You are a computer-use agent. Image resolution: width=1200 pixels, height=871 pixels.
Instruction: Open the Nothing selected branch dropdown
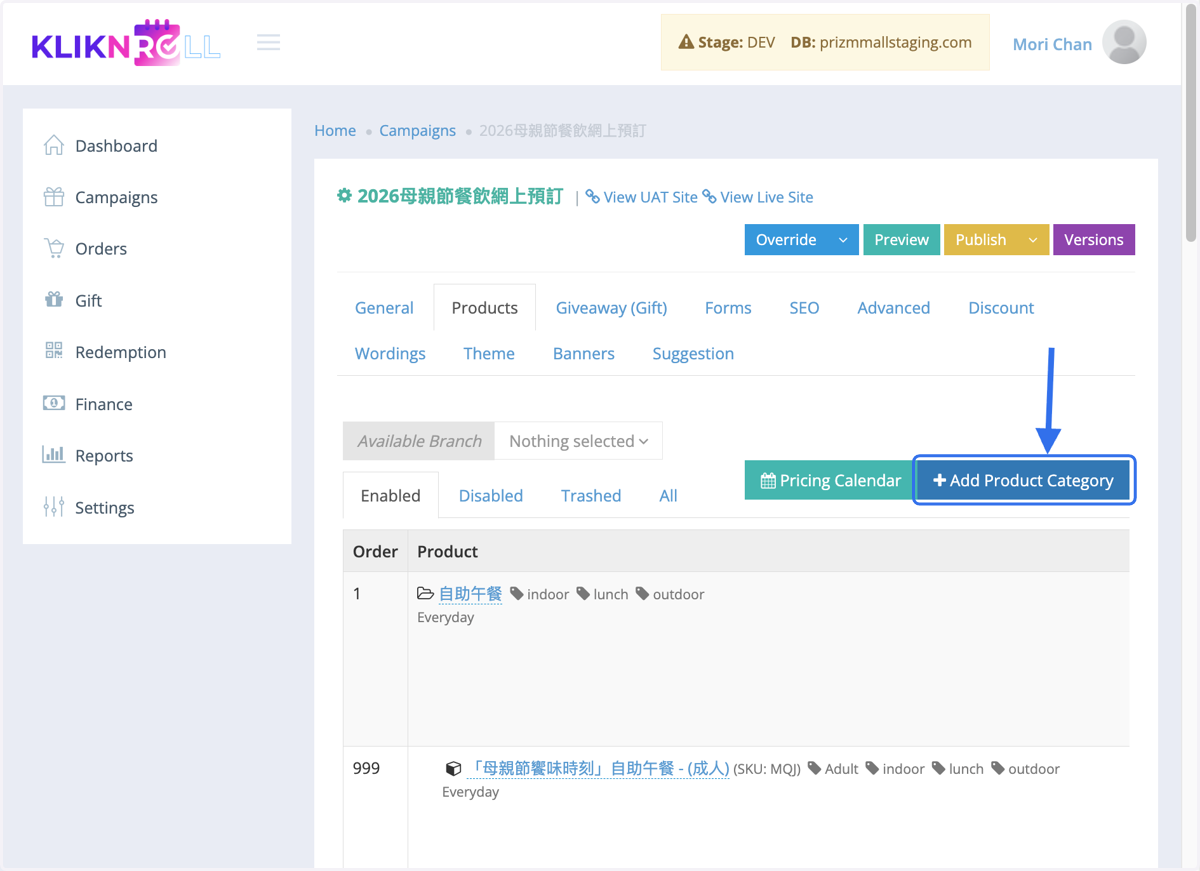point(578,441)
